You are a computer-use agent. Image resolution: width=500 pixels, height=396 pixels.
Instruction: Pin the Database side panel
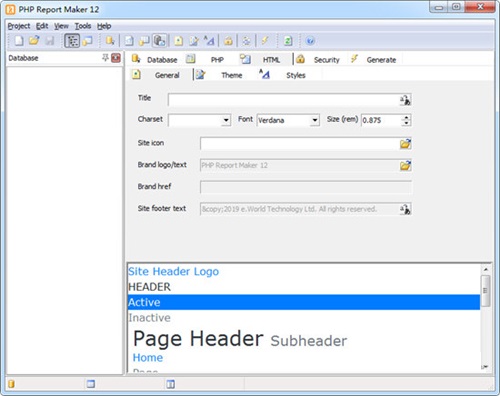click(105, 58)
